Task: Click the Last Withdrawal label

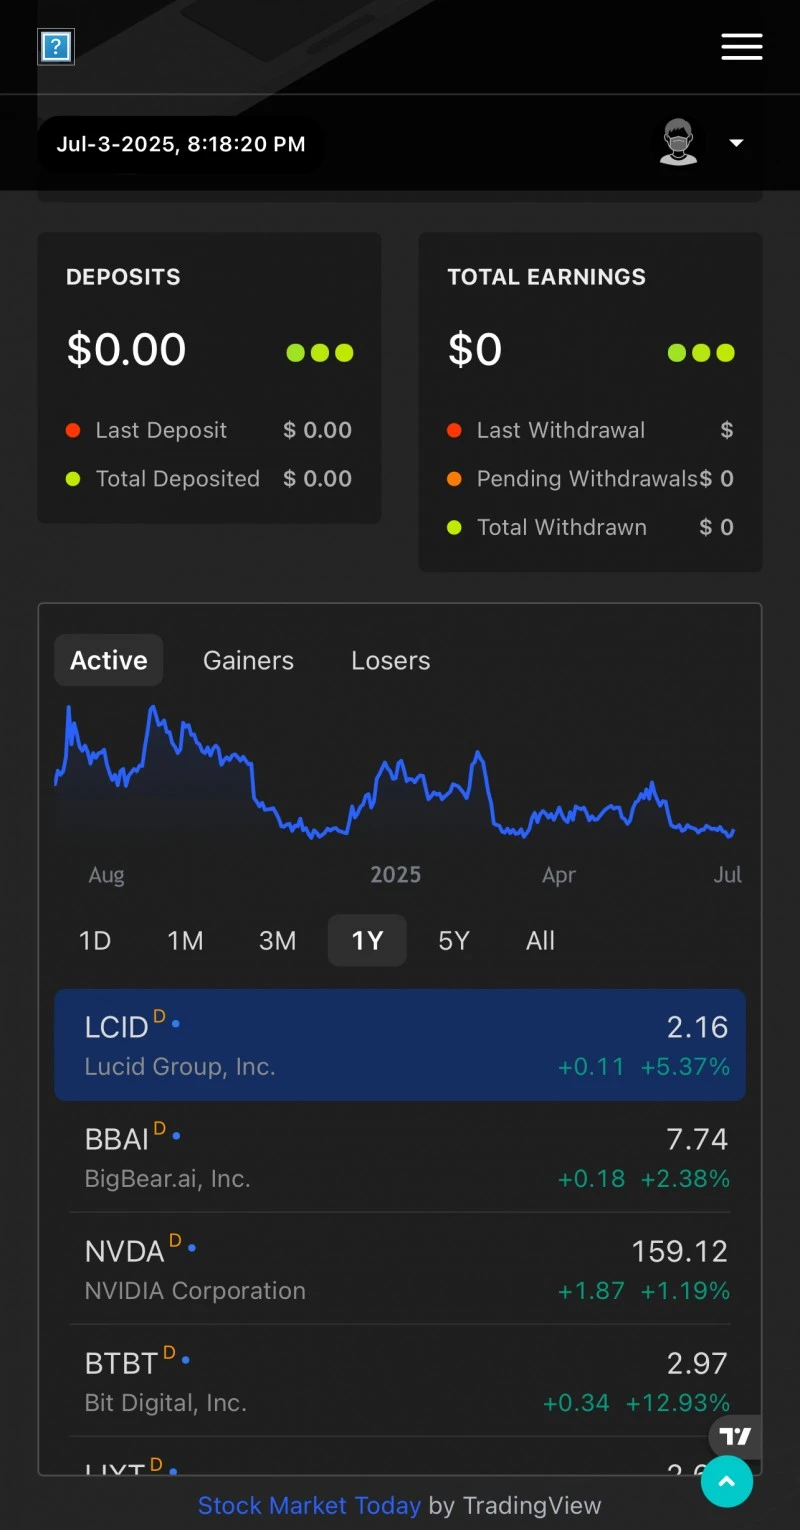Action: pos(561,430)
